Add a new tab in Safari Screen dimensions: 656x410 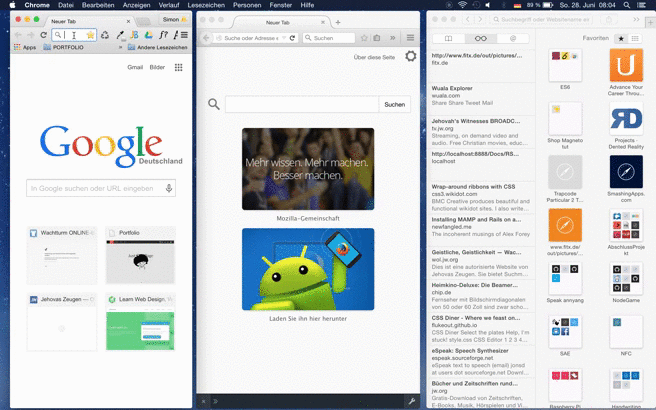point(651,23)
